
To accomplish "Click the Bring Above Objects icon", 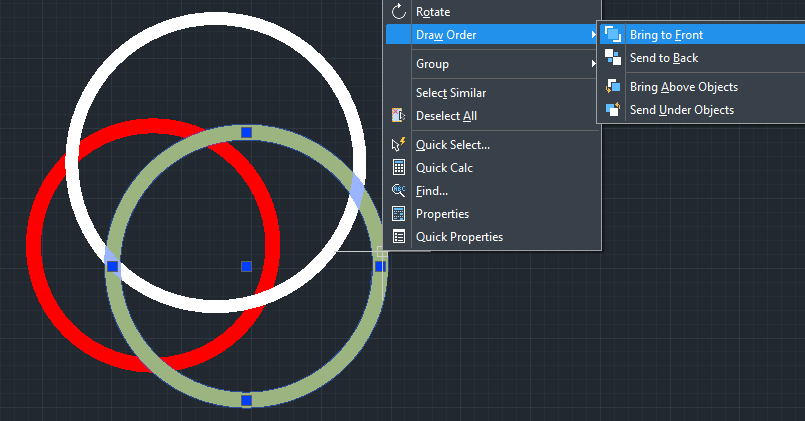I will pos(612,86).
